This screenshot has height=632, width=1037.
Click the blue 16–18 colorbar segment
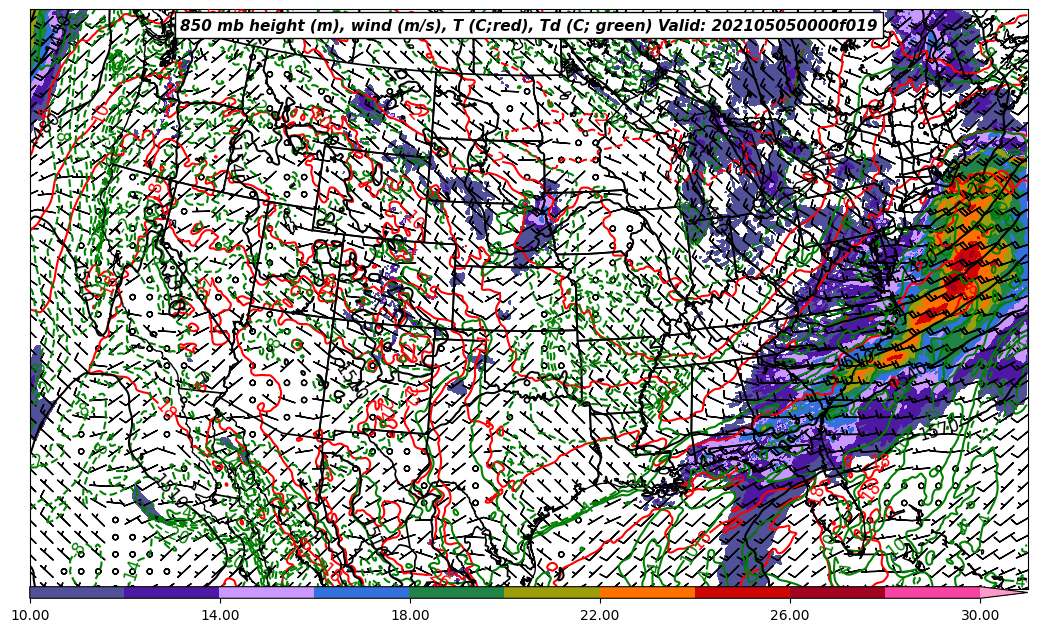click(362, 593)
